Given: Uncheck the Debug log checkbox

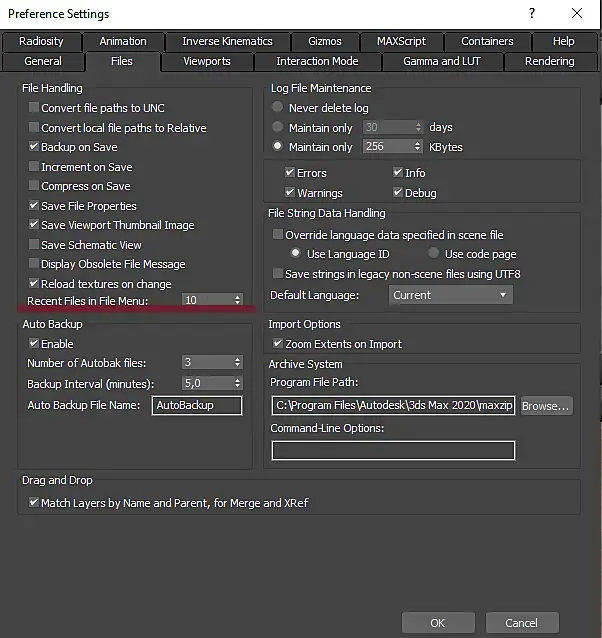Looking at the screenshot, I should click(x=398, y=192).
